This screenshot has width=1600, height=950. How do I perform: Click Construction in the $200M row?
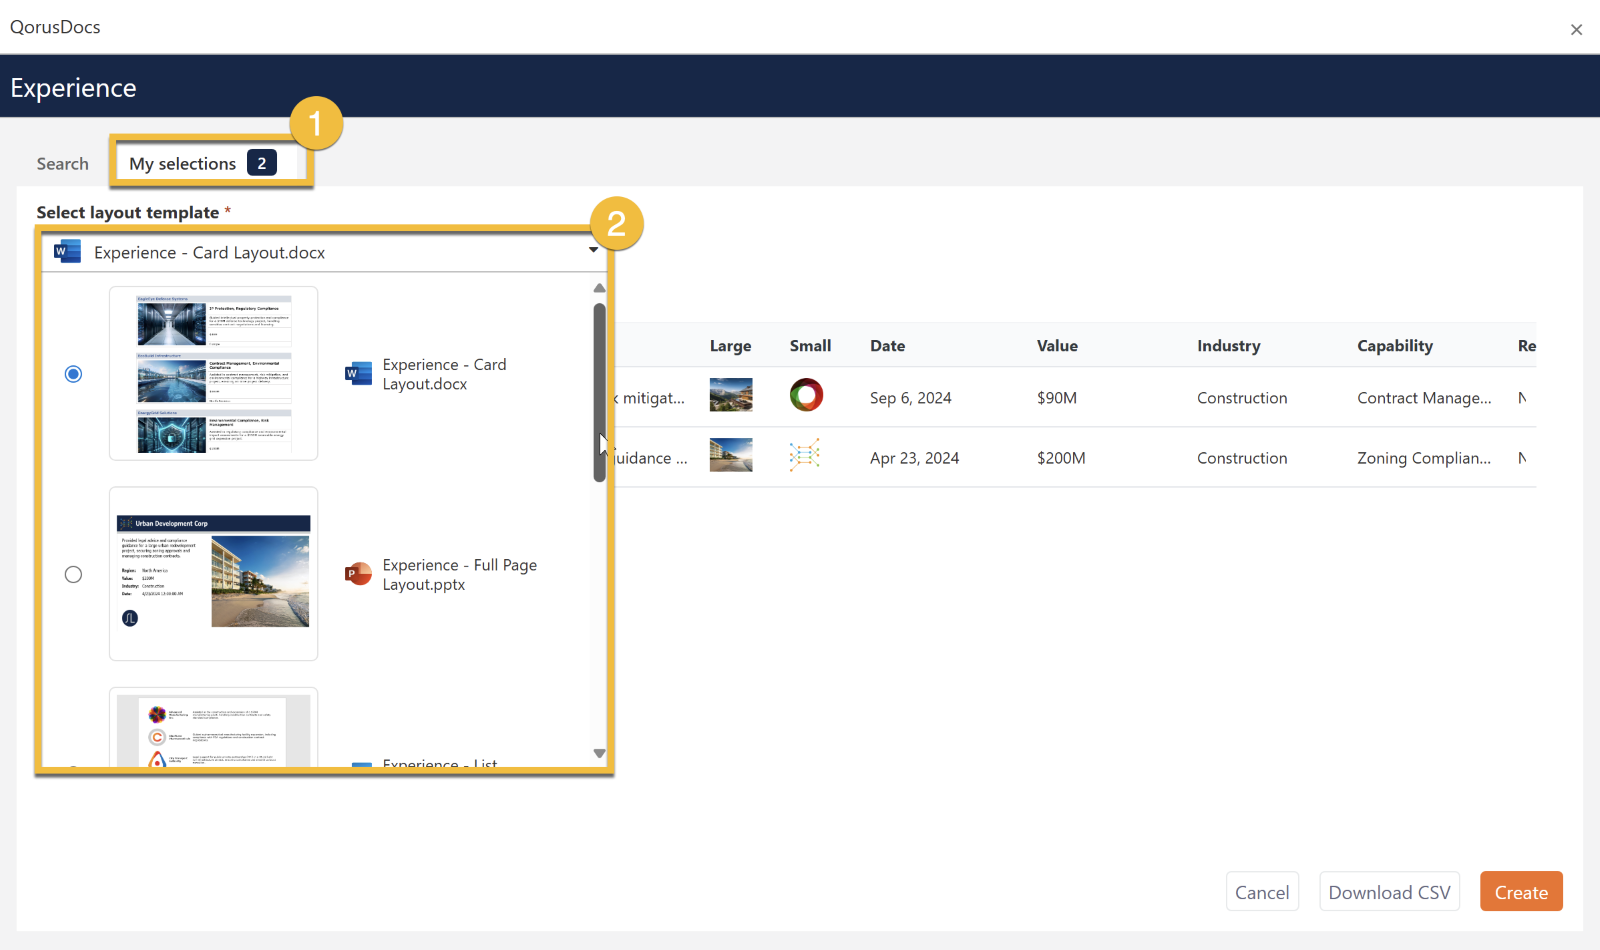click(x=1242, y=458)
